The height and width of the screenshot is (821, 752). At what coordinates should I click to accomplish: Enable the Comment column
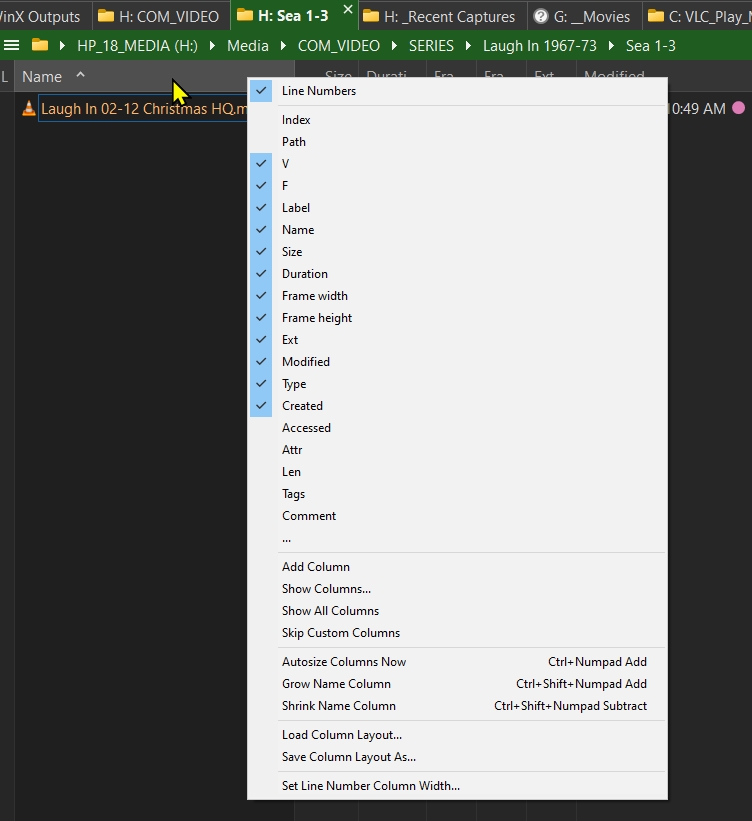pyautogui.click(x=458, y=516)
